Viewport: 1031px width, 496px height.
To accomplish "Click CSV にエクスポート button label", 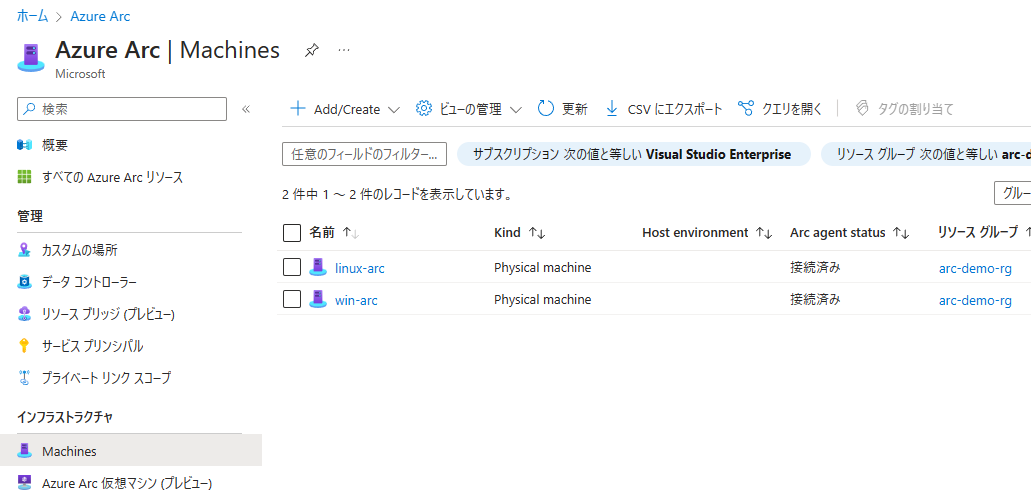I will point(675,109).
